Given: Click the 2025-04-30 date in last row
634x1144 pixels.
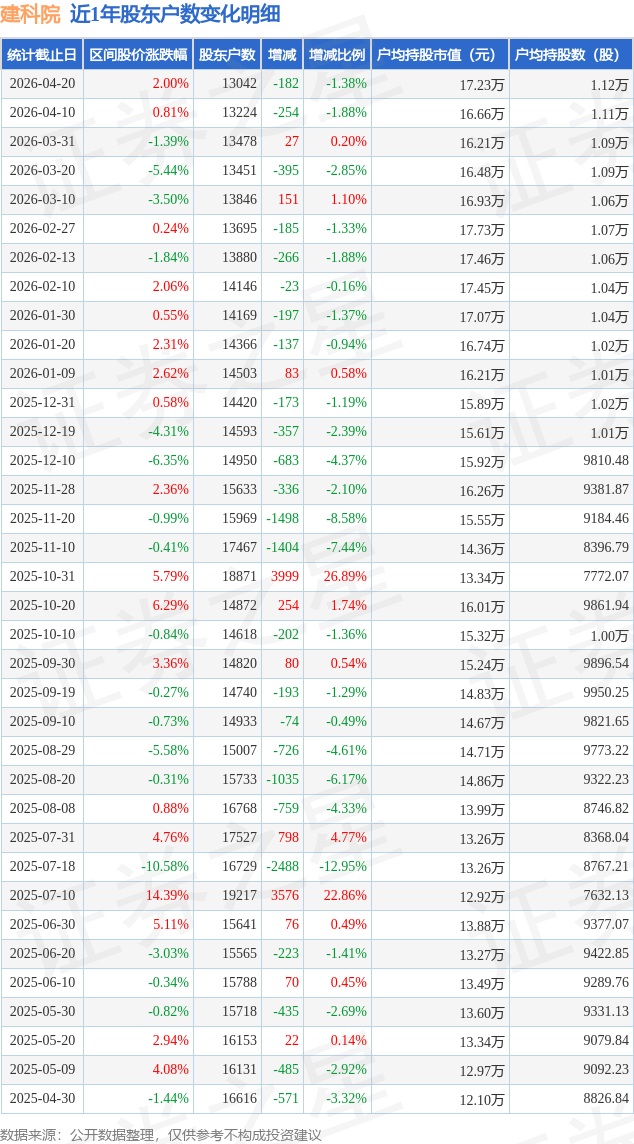Looking at the screenshot, I should pyautogui.click(x=42, y=1098).
